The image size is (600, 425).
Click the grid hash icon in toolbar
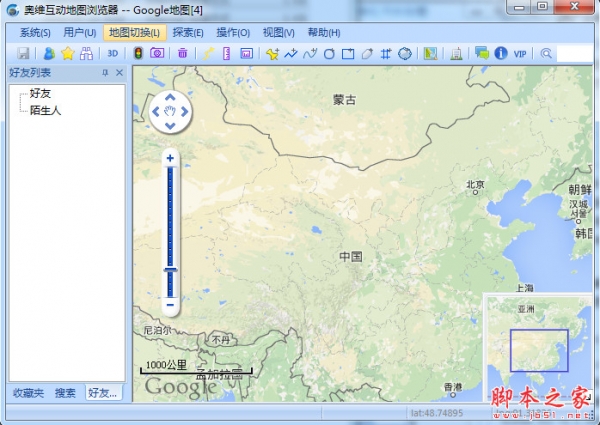coord(386,54)
